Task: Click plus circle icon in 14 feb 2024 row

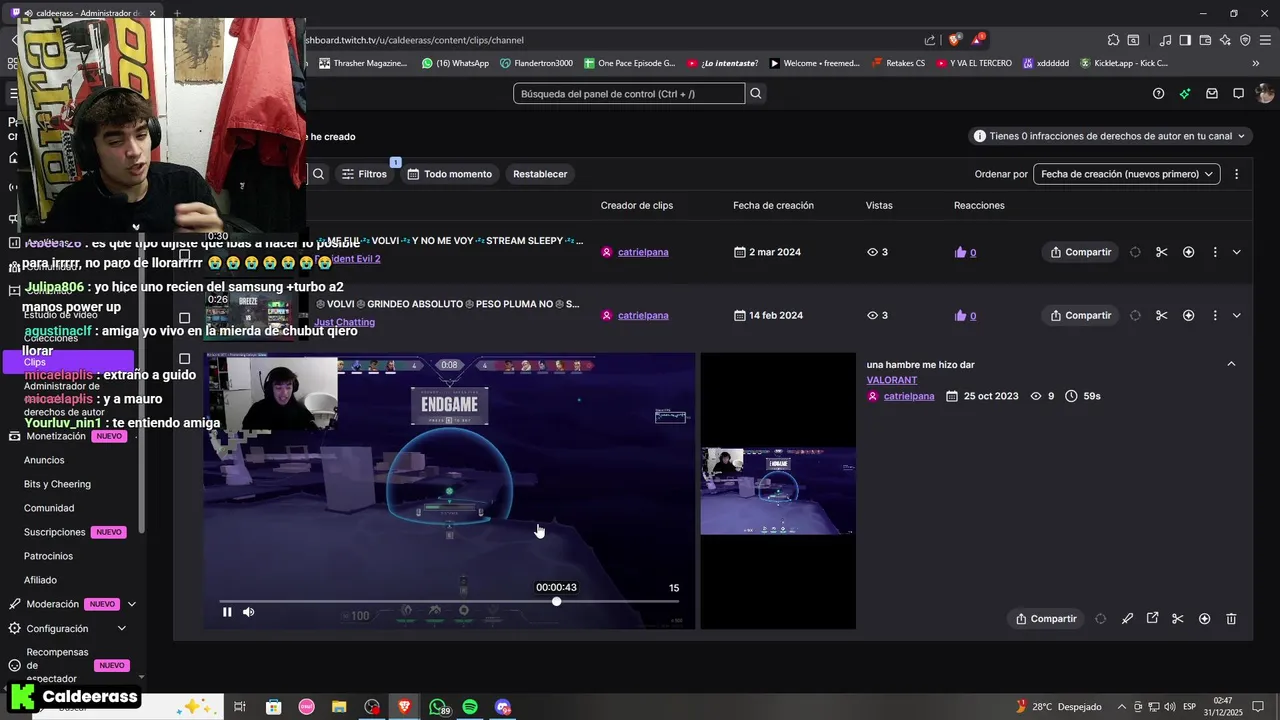Action: coord(1188,315)
